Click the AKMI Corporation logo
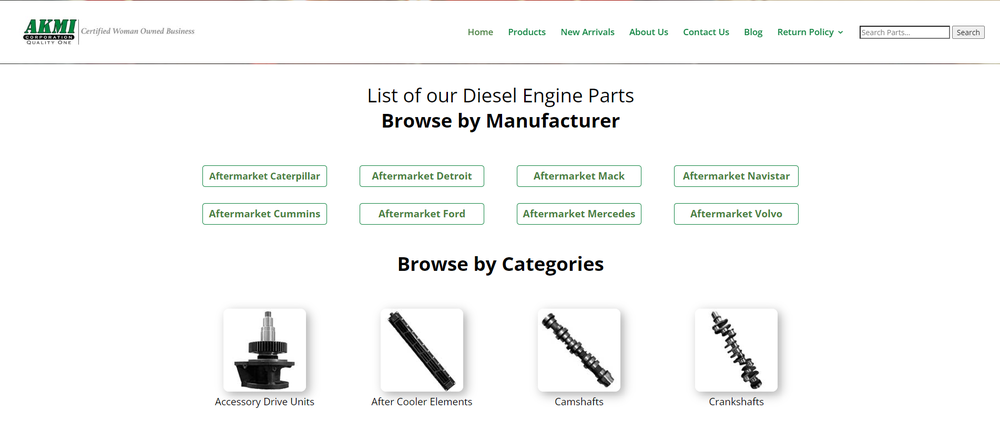1000x421 pixels. (50, 31)
